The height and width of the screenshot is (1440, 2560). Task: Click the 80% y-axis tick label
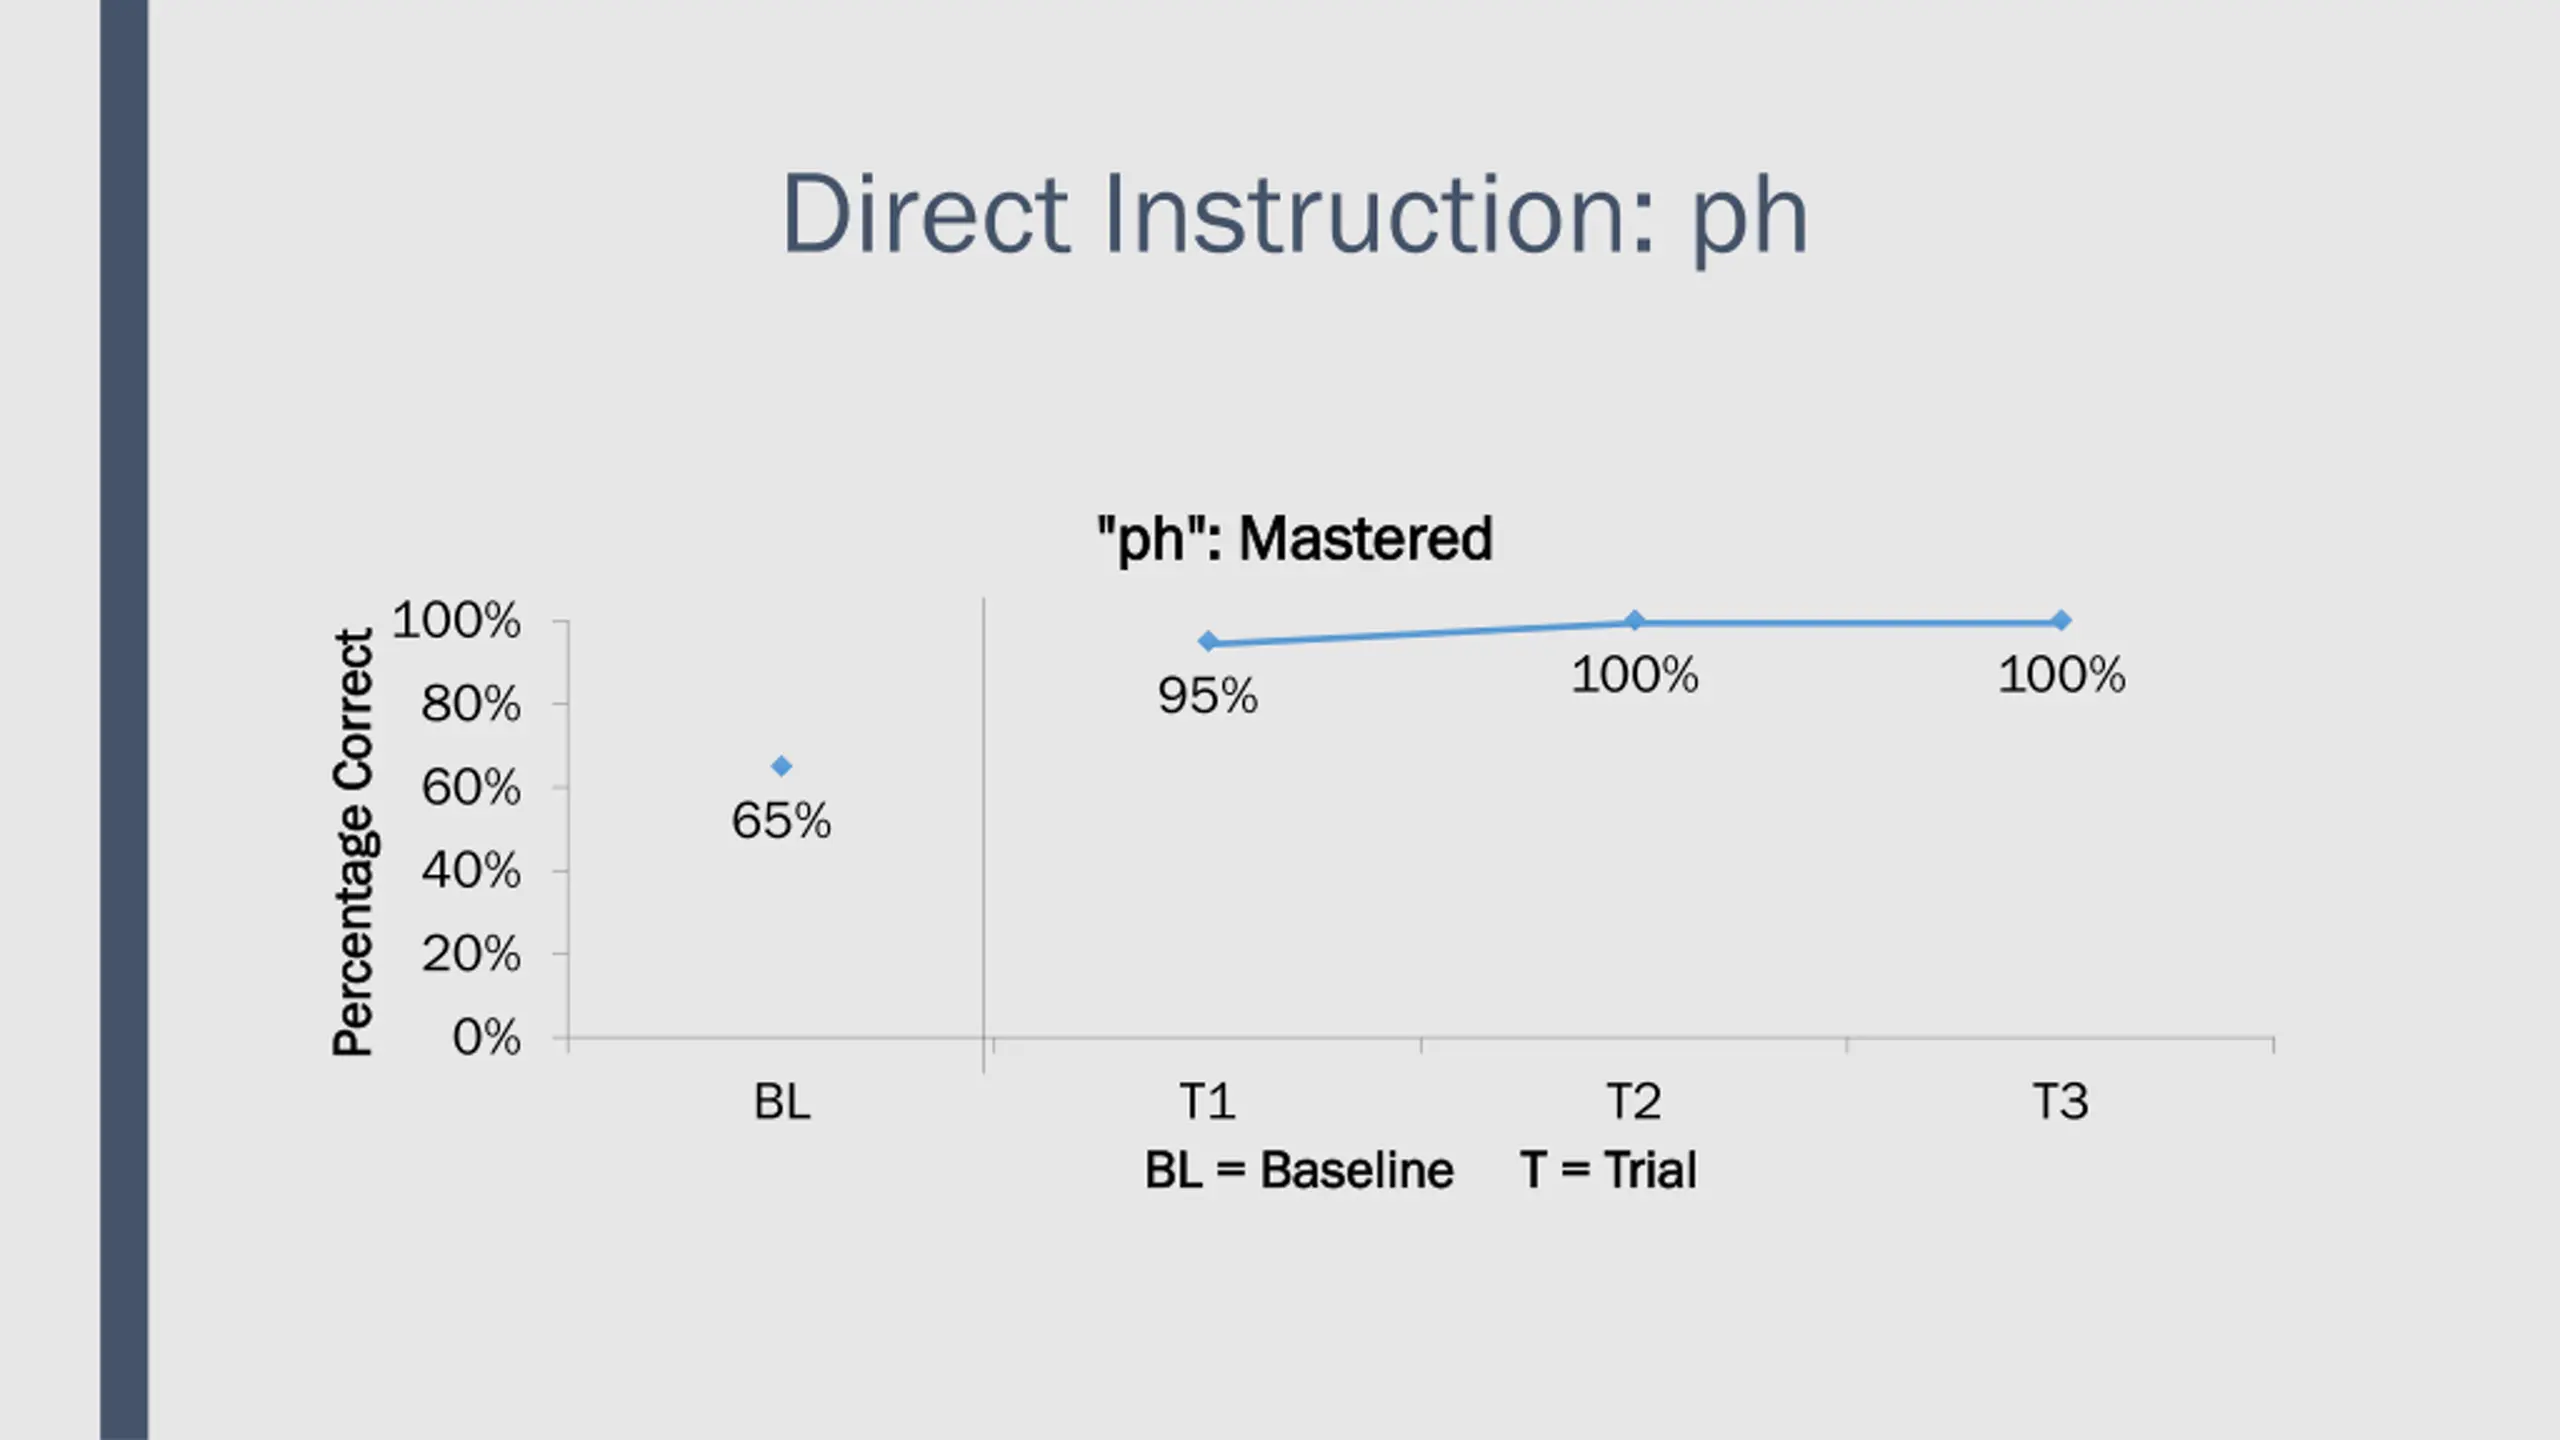pos(471,704)
